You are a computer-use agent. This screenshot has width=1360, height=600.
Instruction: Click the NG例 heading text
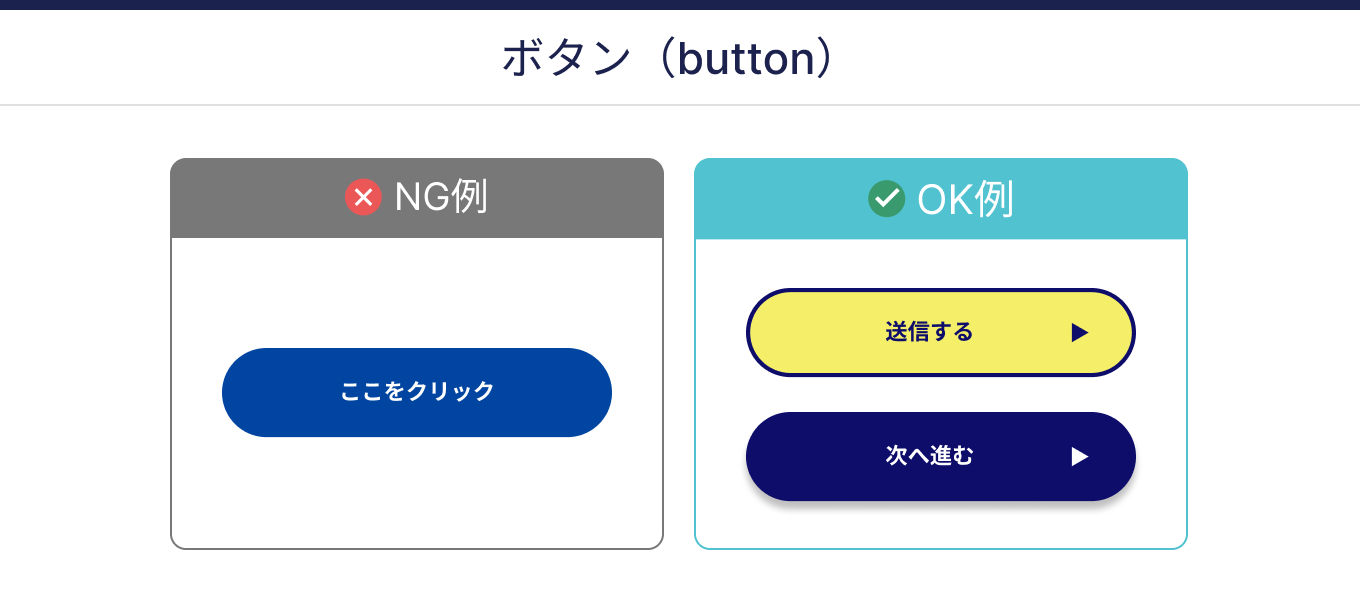coord(440,197)
